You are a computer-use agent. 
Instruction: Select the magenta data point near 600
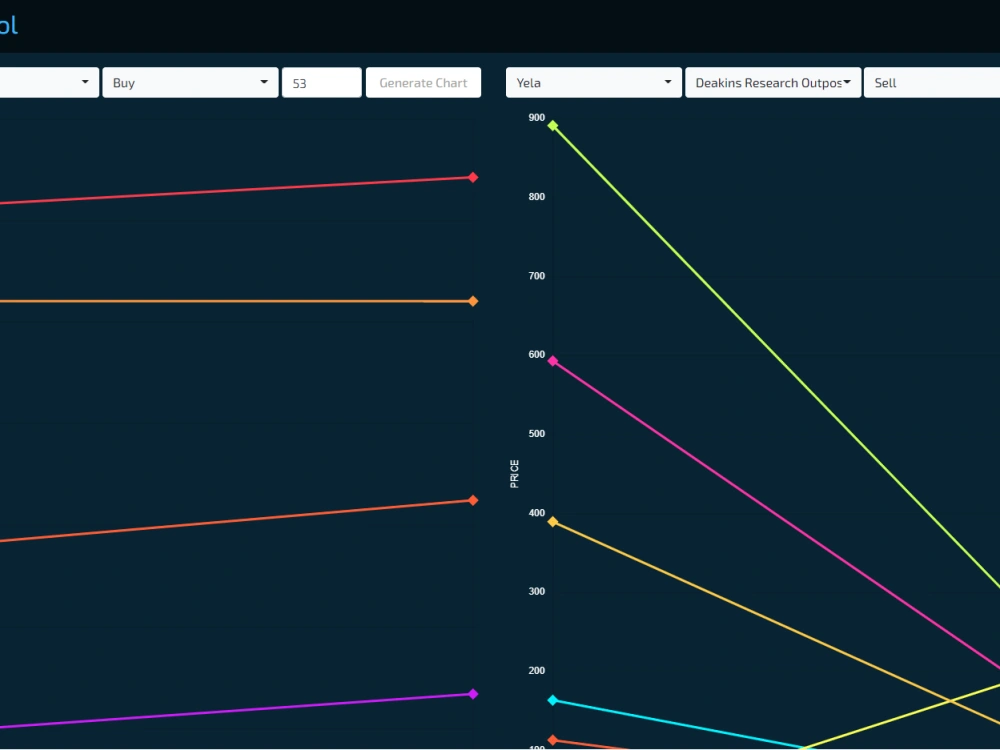(553, 361)
